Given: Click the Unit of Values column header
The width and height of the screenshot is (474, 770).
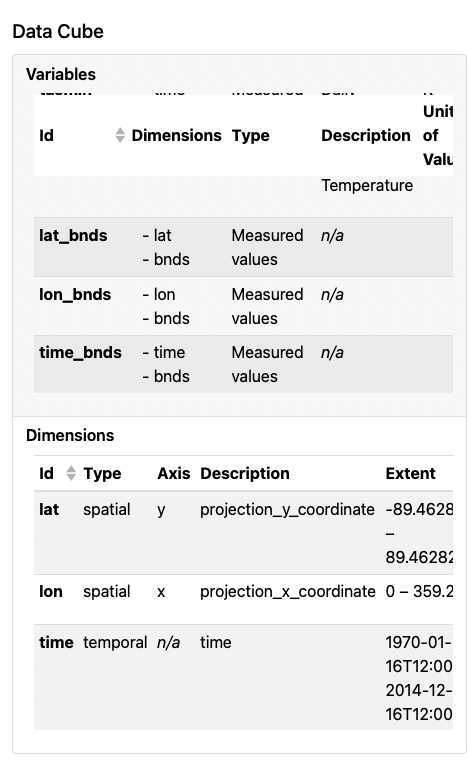Looking at the screenshot, I should click(438, 135).
